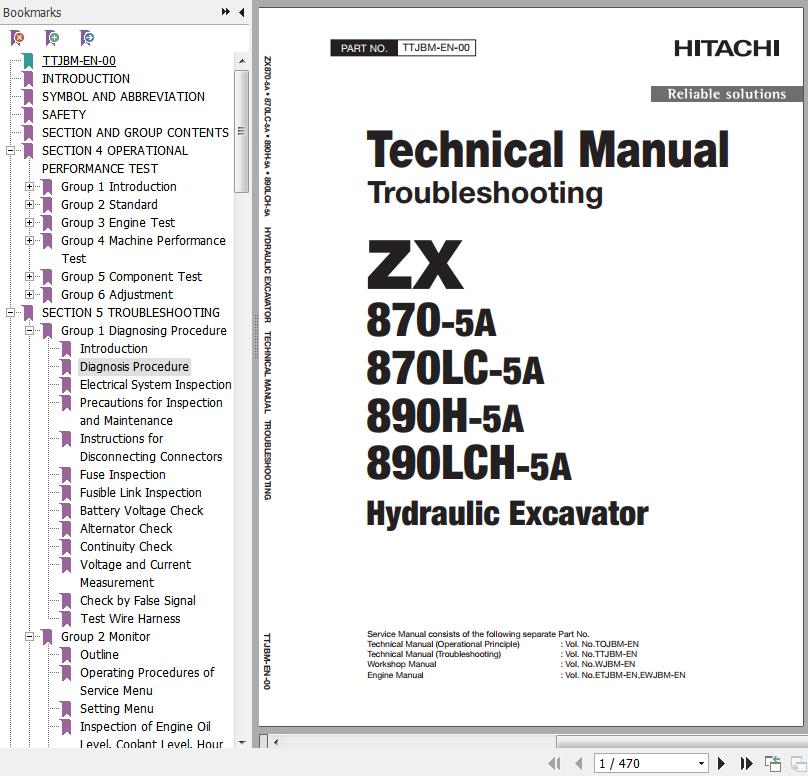Select the Group 2 Monitor bookmark

point(106,637)
